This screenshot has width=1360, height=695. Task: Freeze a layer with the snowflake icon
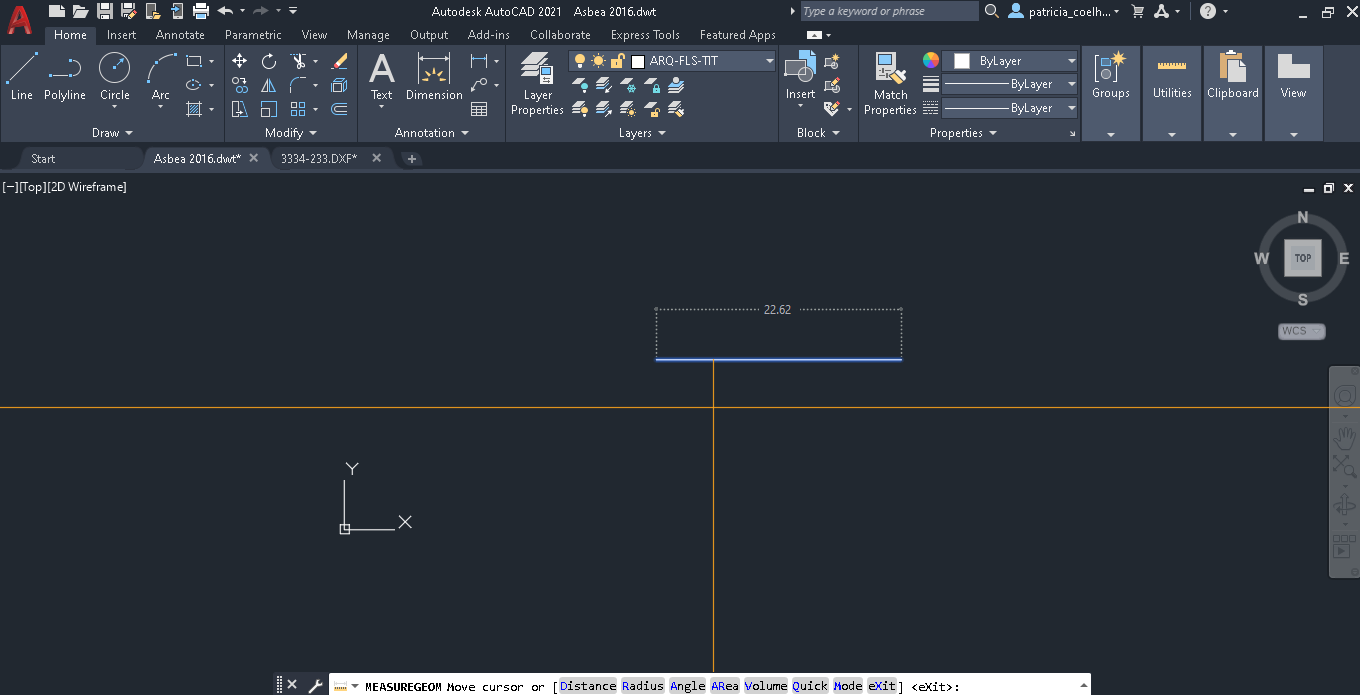[629, 87]
